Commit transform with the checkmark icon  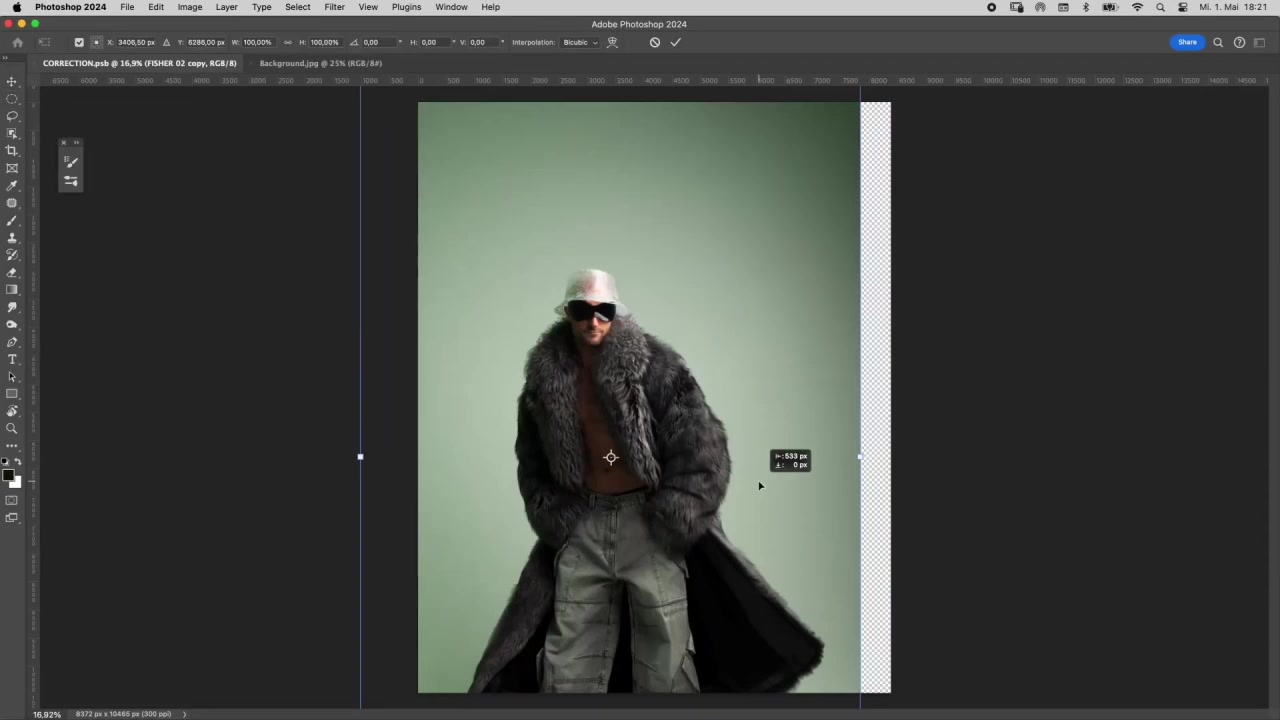point(676,43)
